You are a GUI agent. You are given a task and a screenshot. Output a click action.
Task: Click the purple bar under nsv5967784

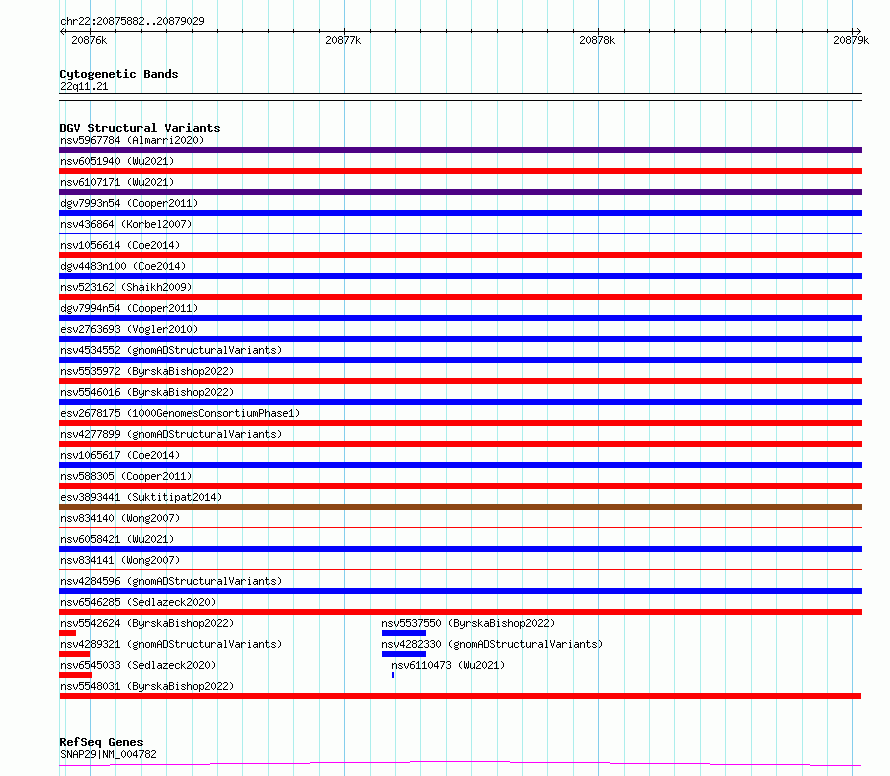460,150
